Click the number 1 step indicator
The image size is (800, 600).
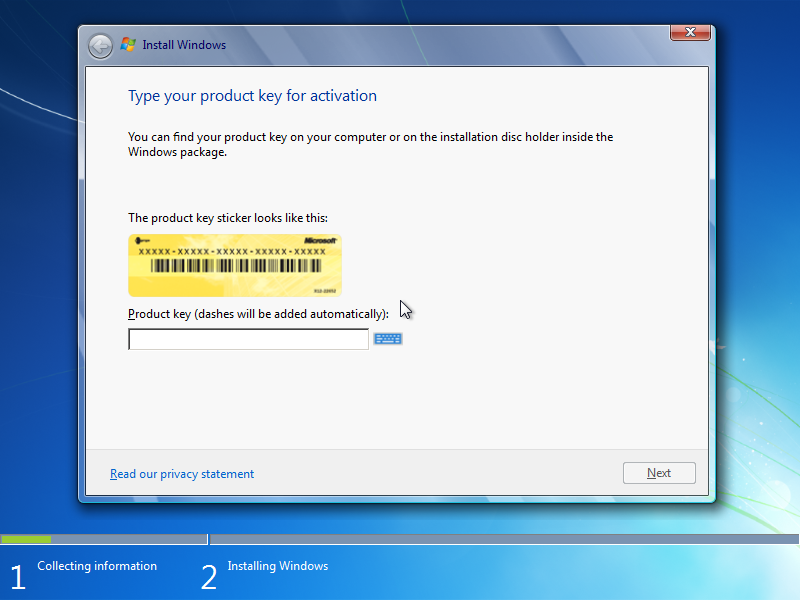pos(17,576)
